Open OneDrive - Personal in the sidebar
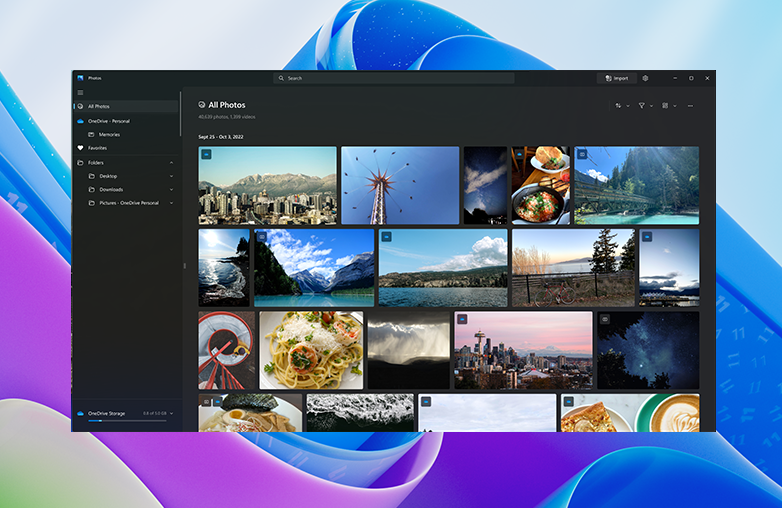 pos(126,121)
